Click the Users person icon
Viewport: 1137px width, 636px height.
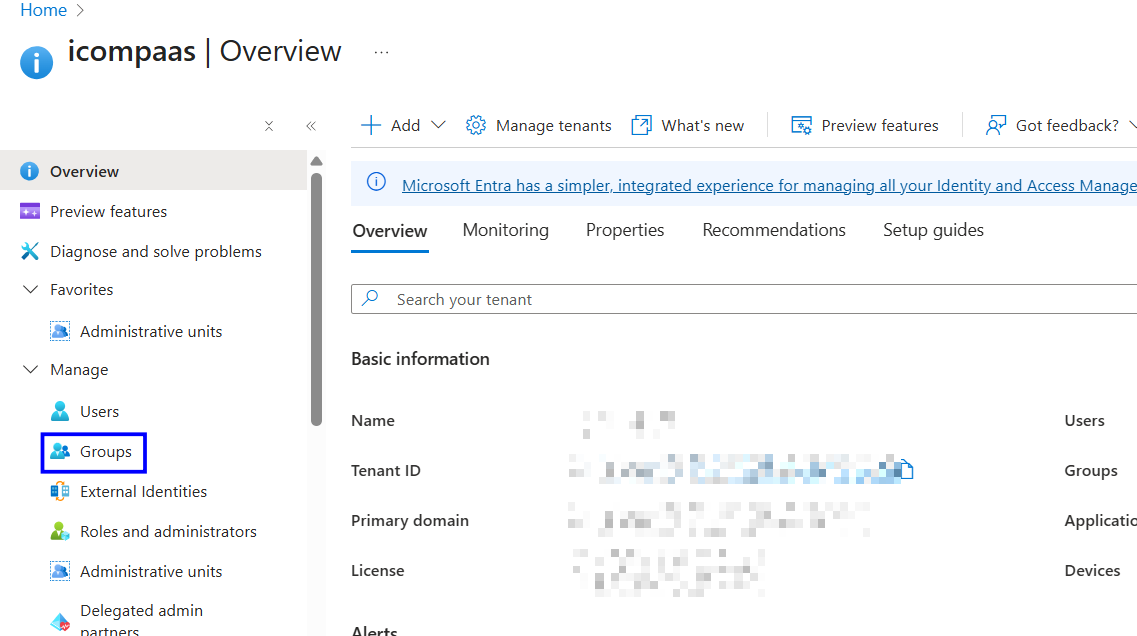59,411
